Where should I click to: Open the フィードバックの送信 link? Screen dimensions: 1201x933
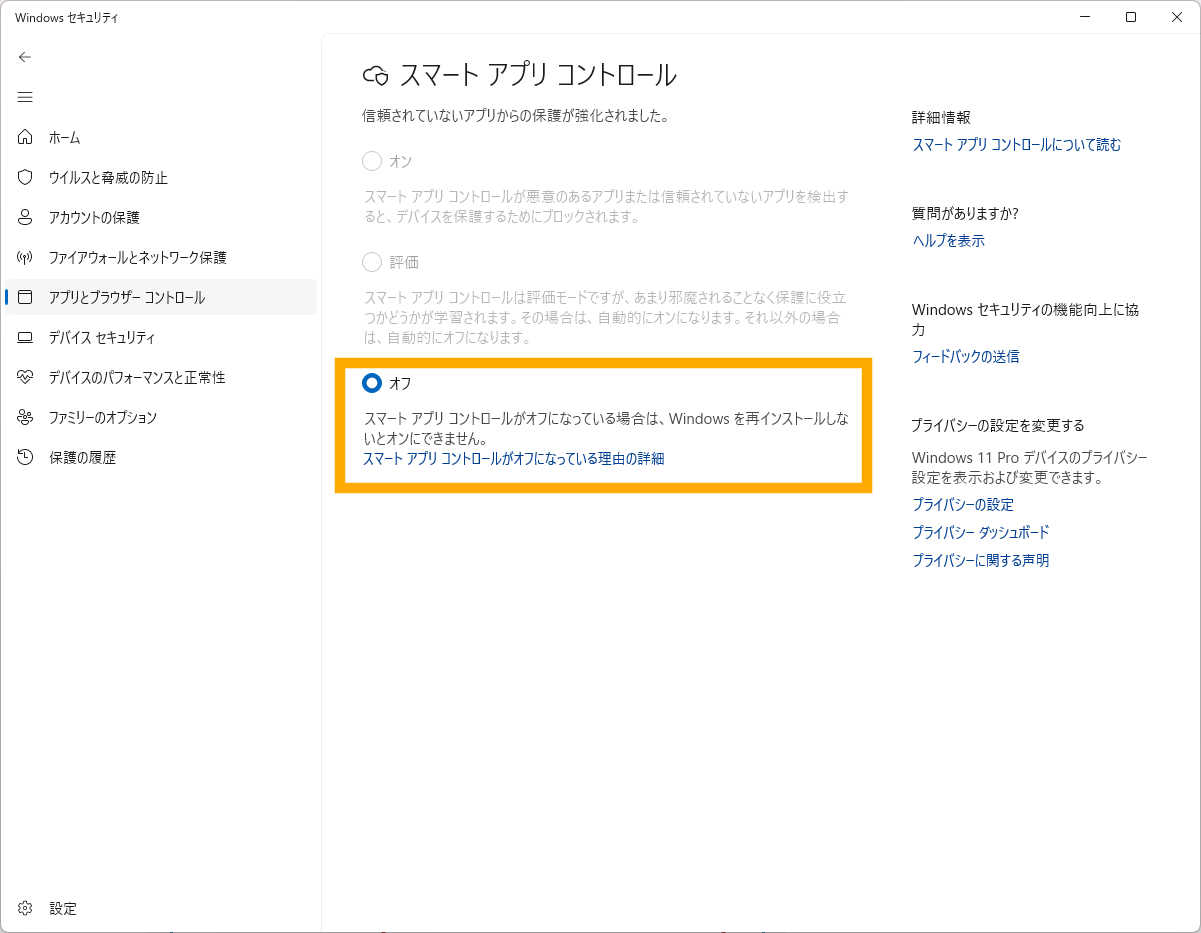point(966,357)
